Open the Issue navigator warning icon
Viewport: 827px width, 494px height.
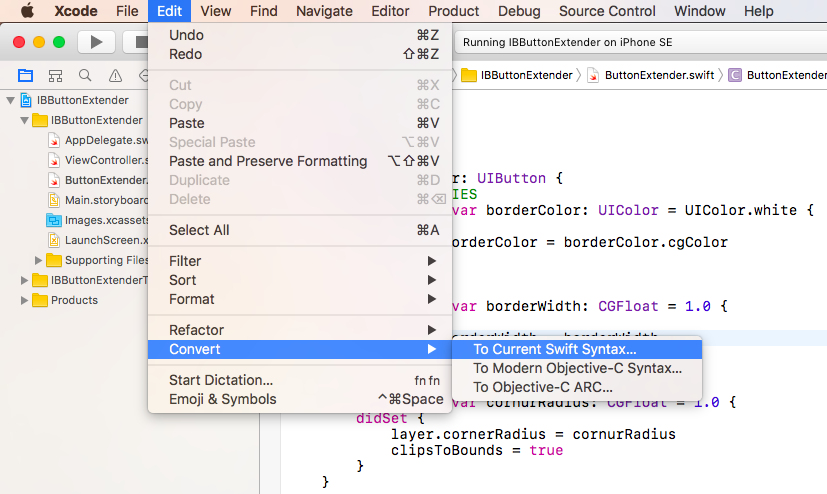coord(115,76)
